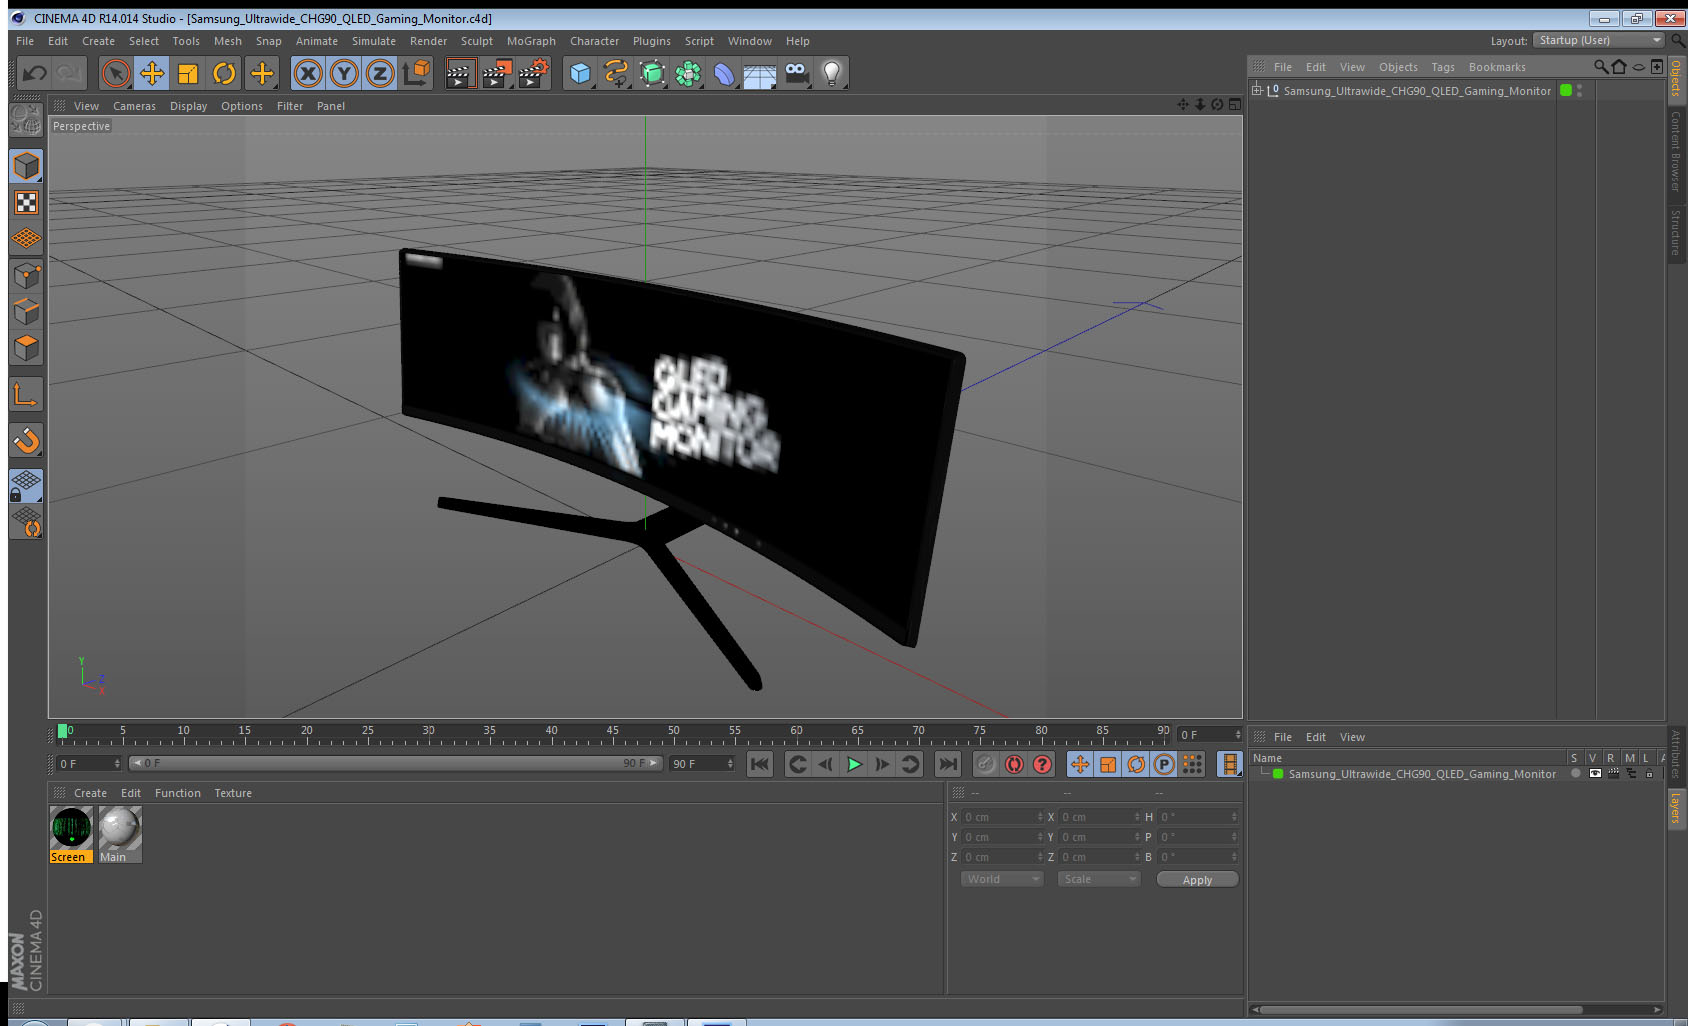Play the animation forward

coord(854,764)
